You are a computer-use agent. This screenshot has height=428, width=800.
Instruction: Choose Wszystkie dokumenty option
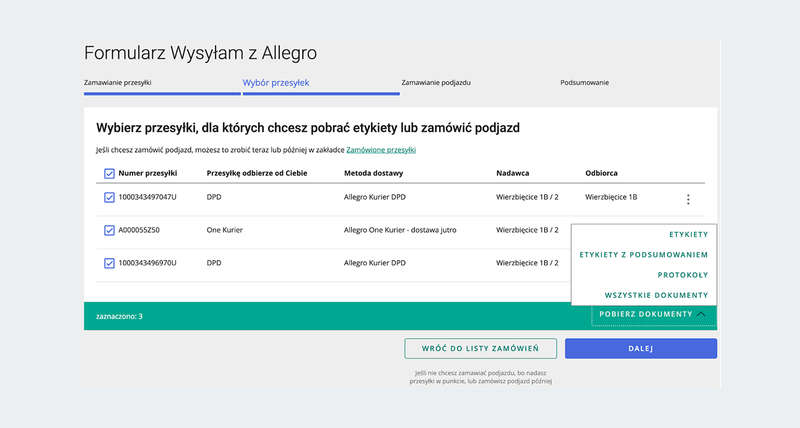(x=656, y=295)
